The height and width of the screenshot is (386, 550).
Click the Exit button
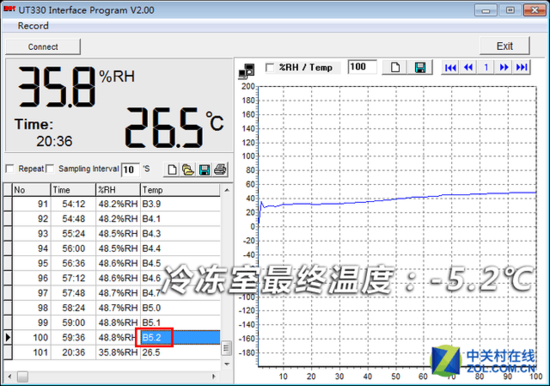click(x=504, y=46)
